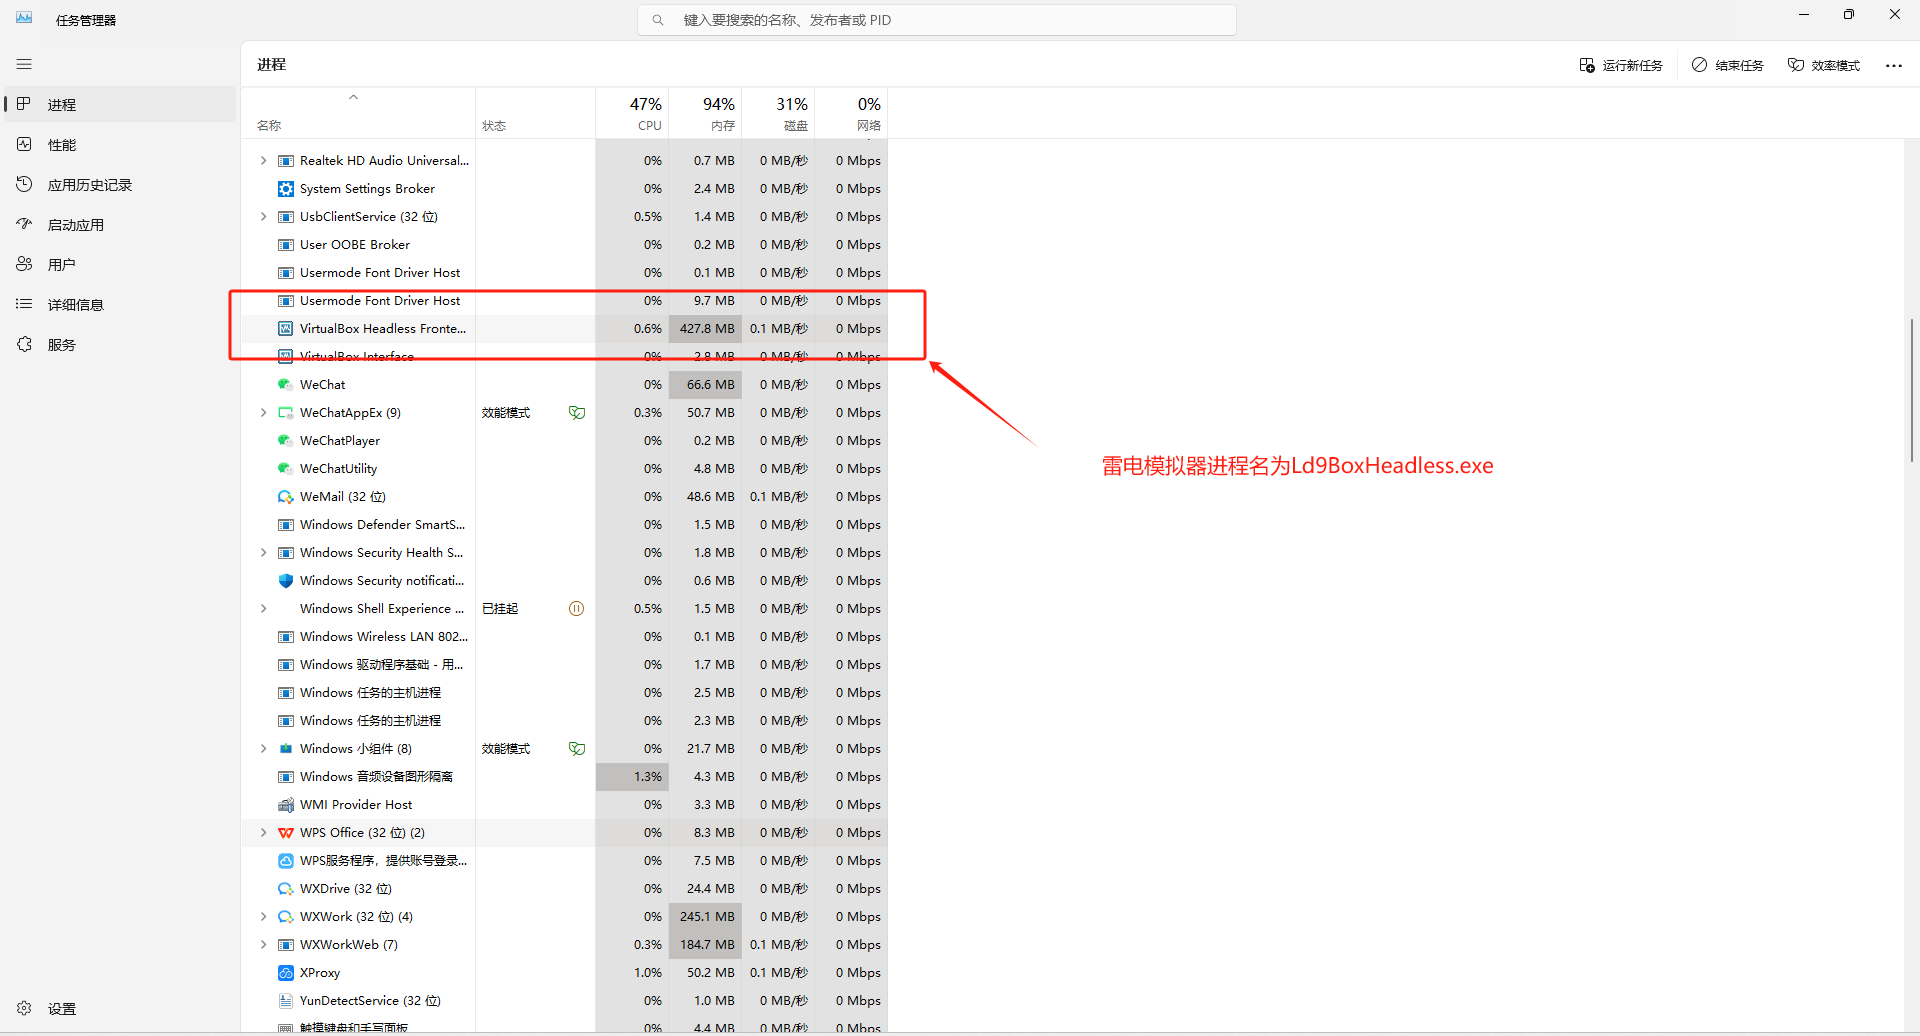Open the 性能 tab in sidebar
1920x1036 pixels.
120,145
